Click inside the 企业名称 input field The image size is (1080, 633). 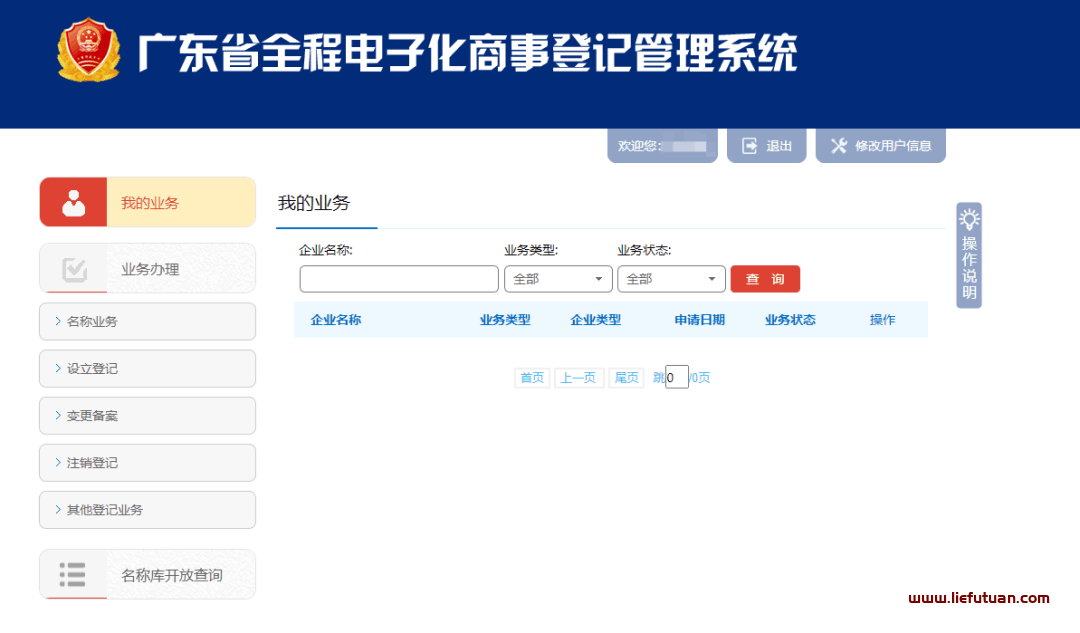click(398, 278)
